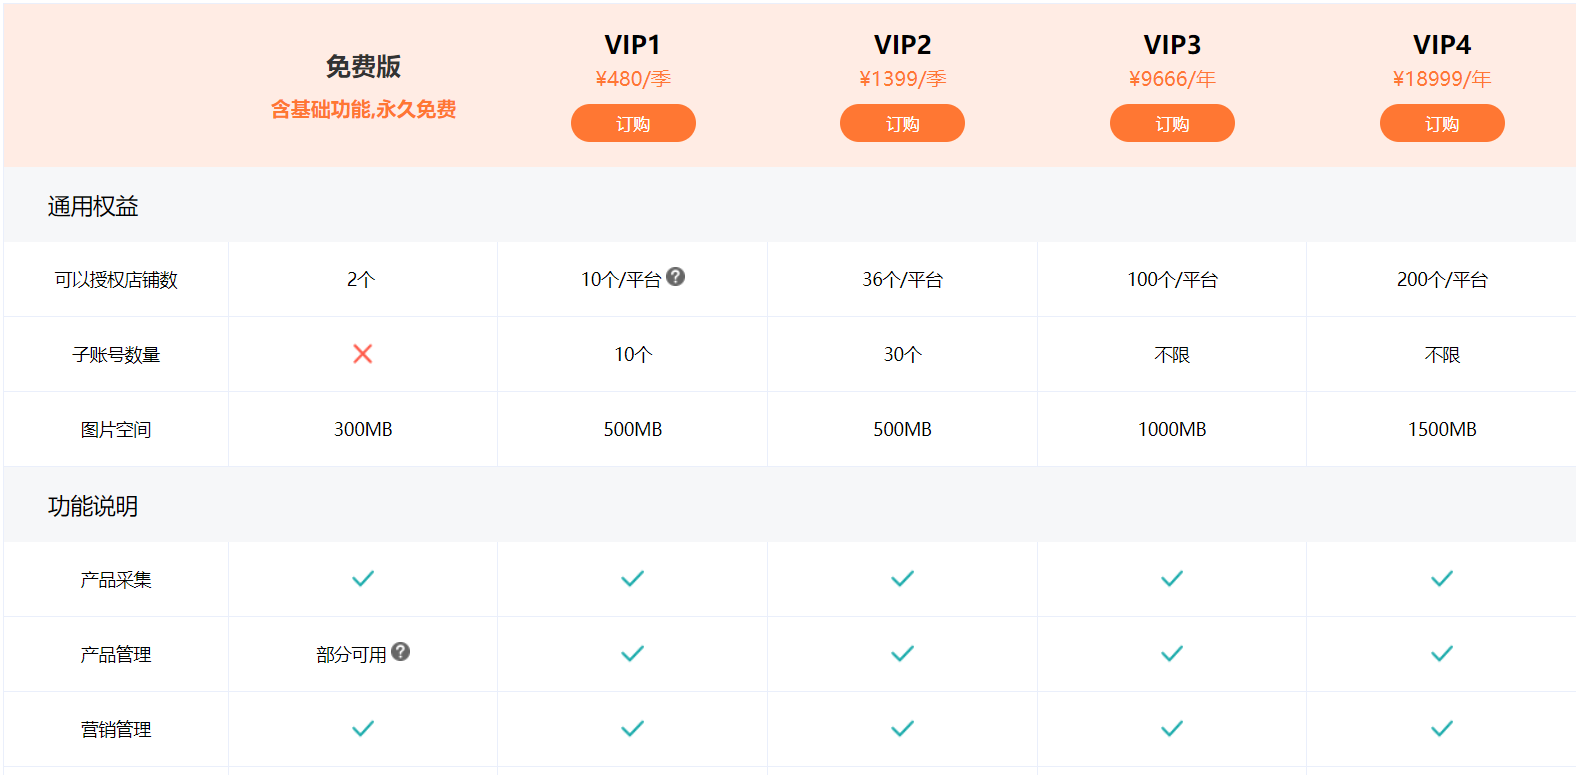Click help icon beside 10个/平台
1576x775 pixels.
pyautogui.click(x=676, y=277)
